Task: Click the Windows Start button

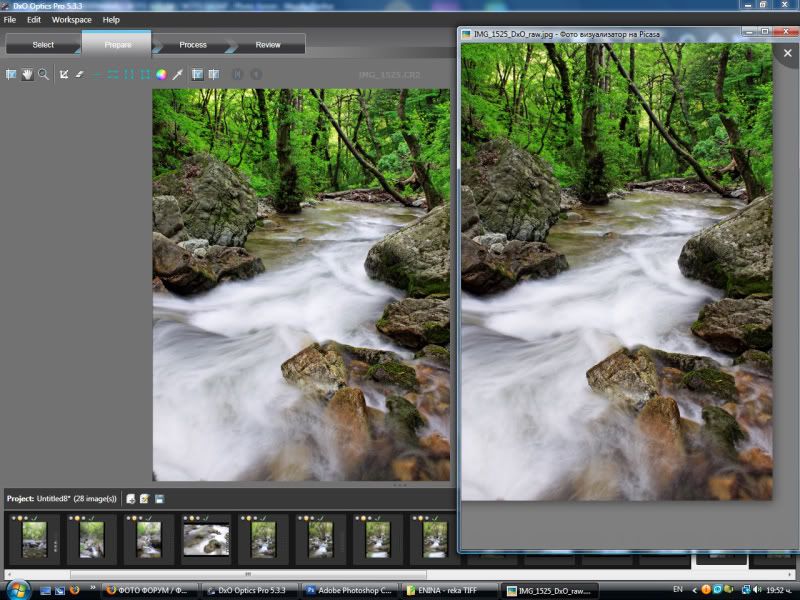Action: (18, 590)
